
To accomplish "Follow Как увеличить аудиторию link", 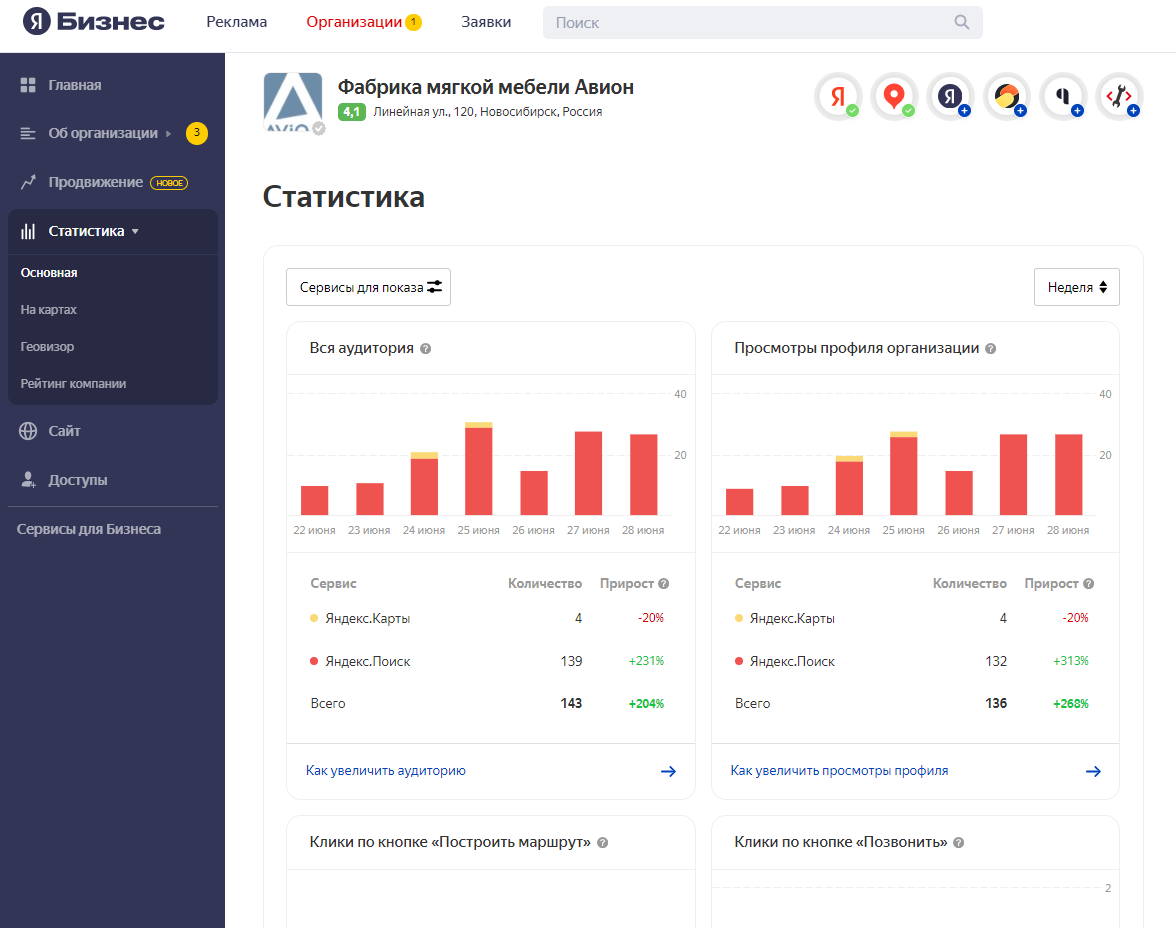I will (386, 770).
